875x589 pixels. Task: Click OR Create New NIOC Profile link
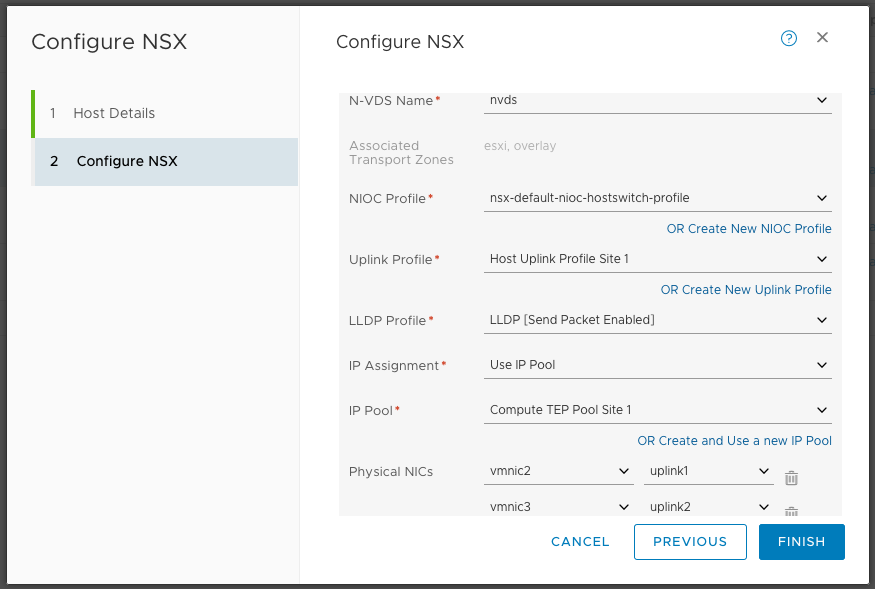749,229
